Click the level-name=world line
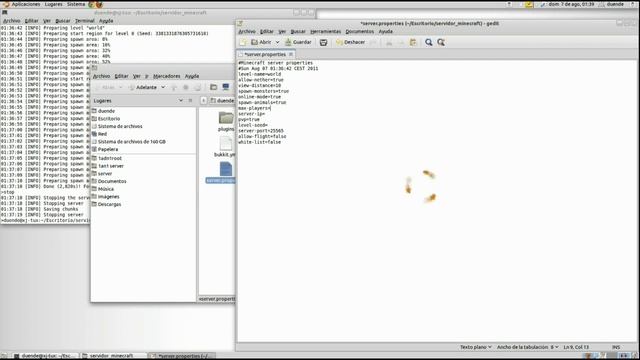Screen dimensions: 640x360 tap(260, 74)
